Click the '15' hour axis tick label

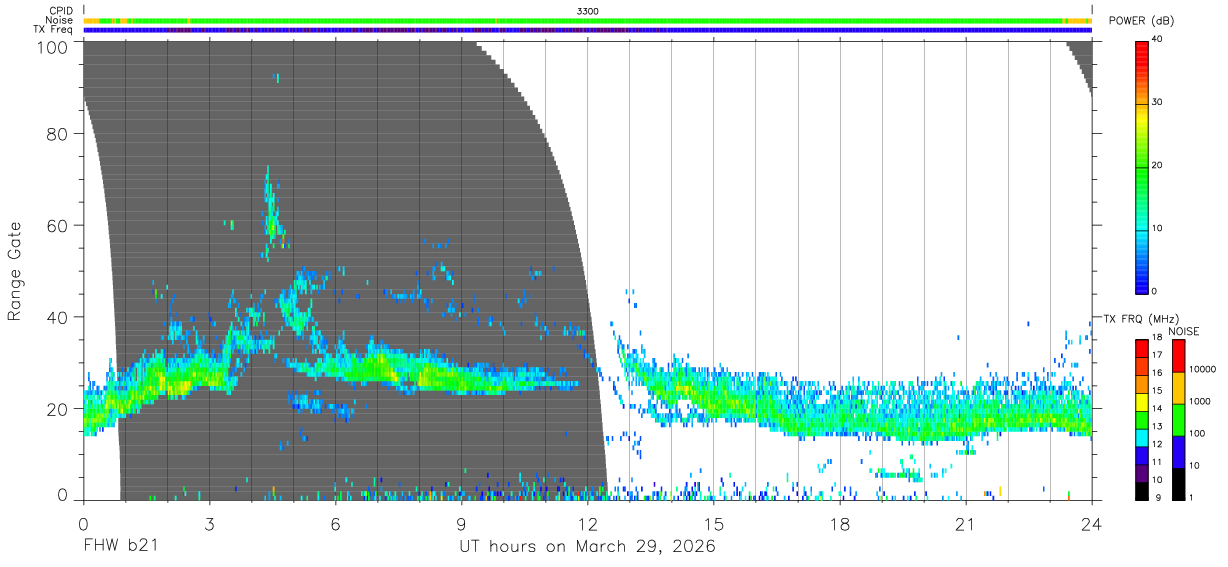click(714, 524)
